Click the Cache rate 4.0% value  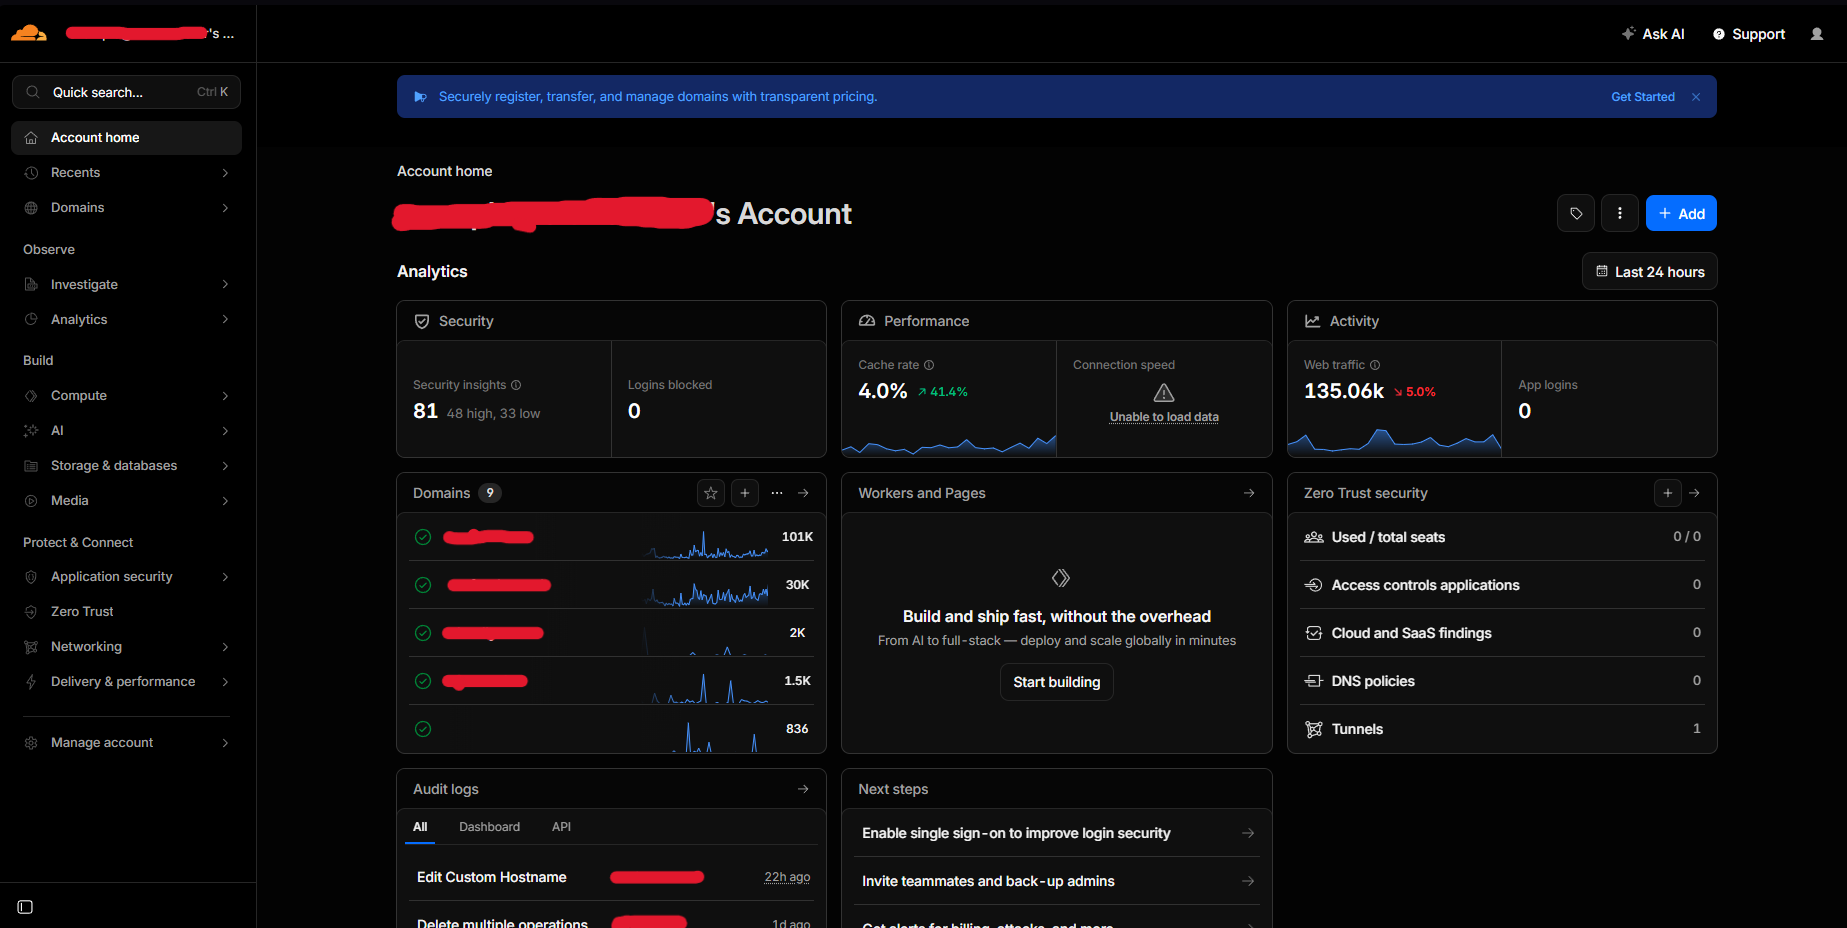click(883, 391)
